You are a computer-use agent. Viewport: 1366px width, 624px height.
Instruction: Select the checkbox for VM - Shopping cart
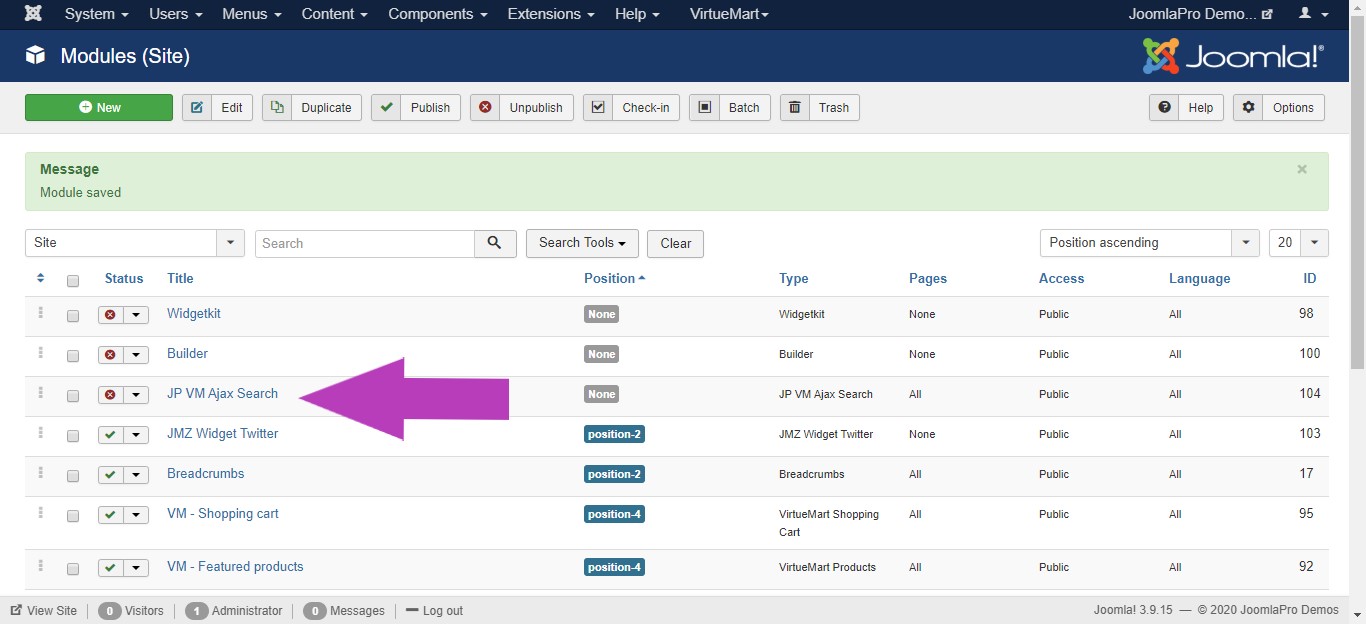[73, 516]
